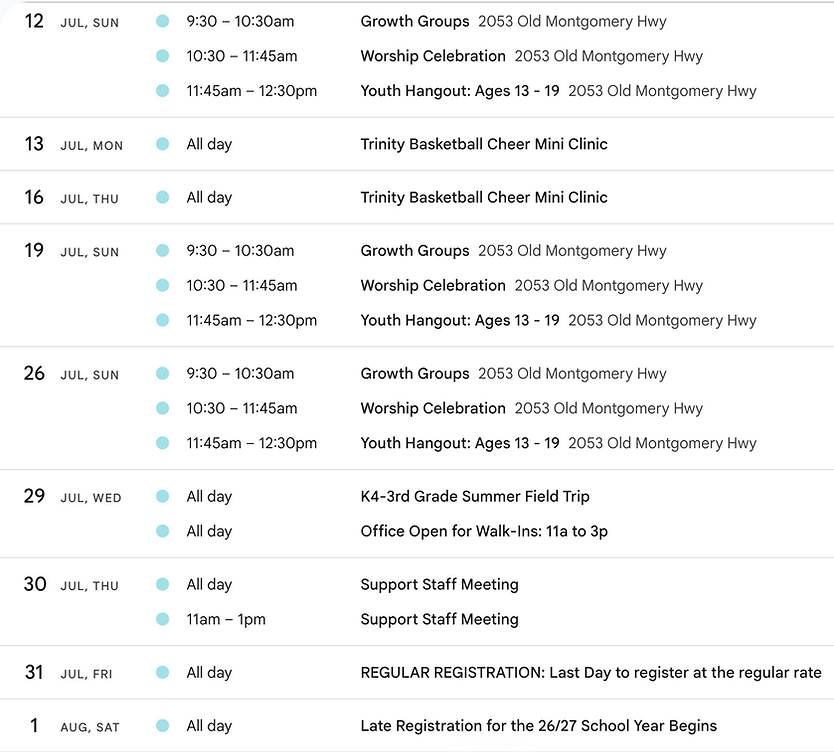Select the 30 Jul, Thu date header
This screenshot has width=834, height=752.
click(72, 584)
